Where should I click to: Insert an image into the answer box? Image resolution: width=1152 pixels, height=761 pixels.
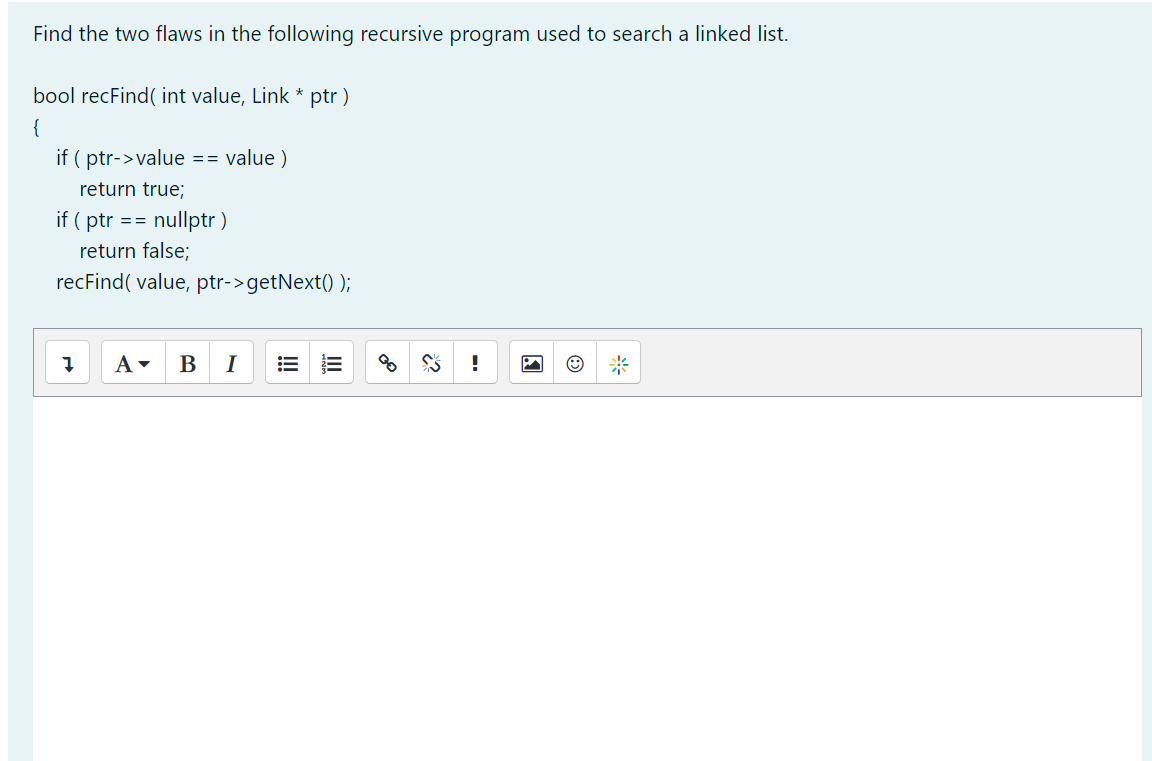pyautogui.click(x=531, y=362)
